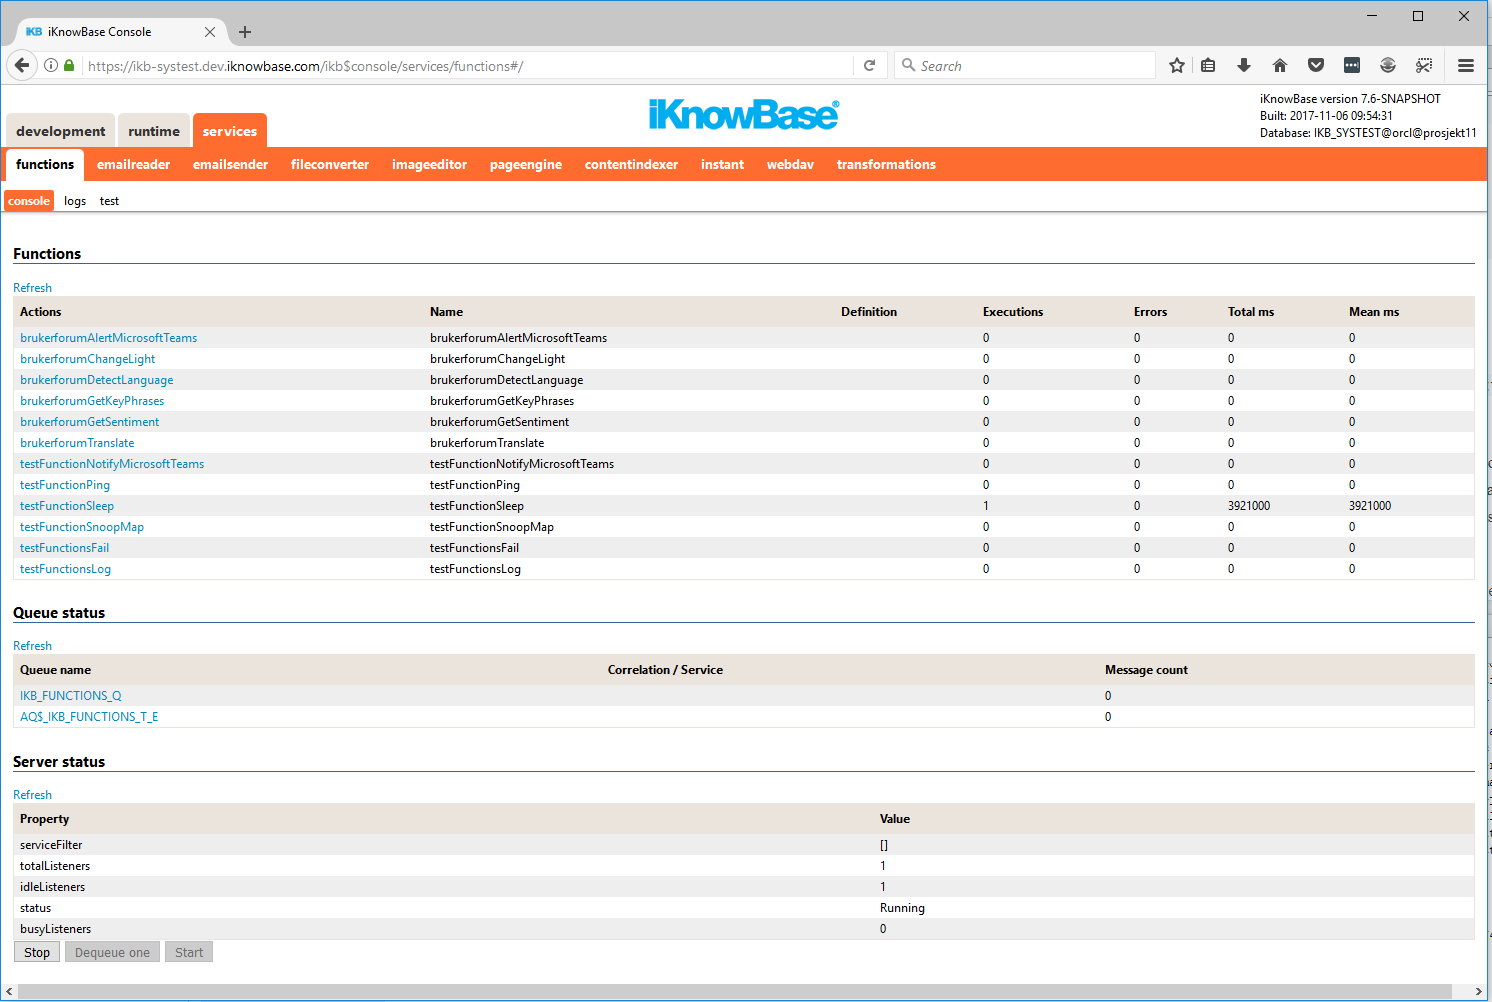
Task: Open the emailsender sub-tab
Action: tap(230, 165)
